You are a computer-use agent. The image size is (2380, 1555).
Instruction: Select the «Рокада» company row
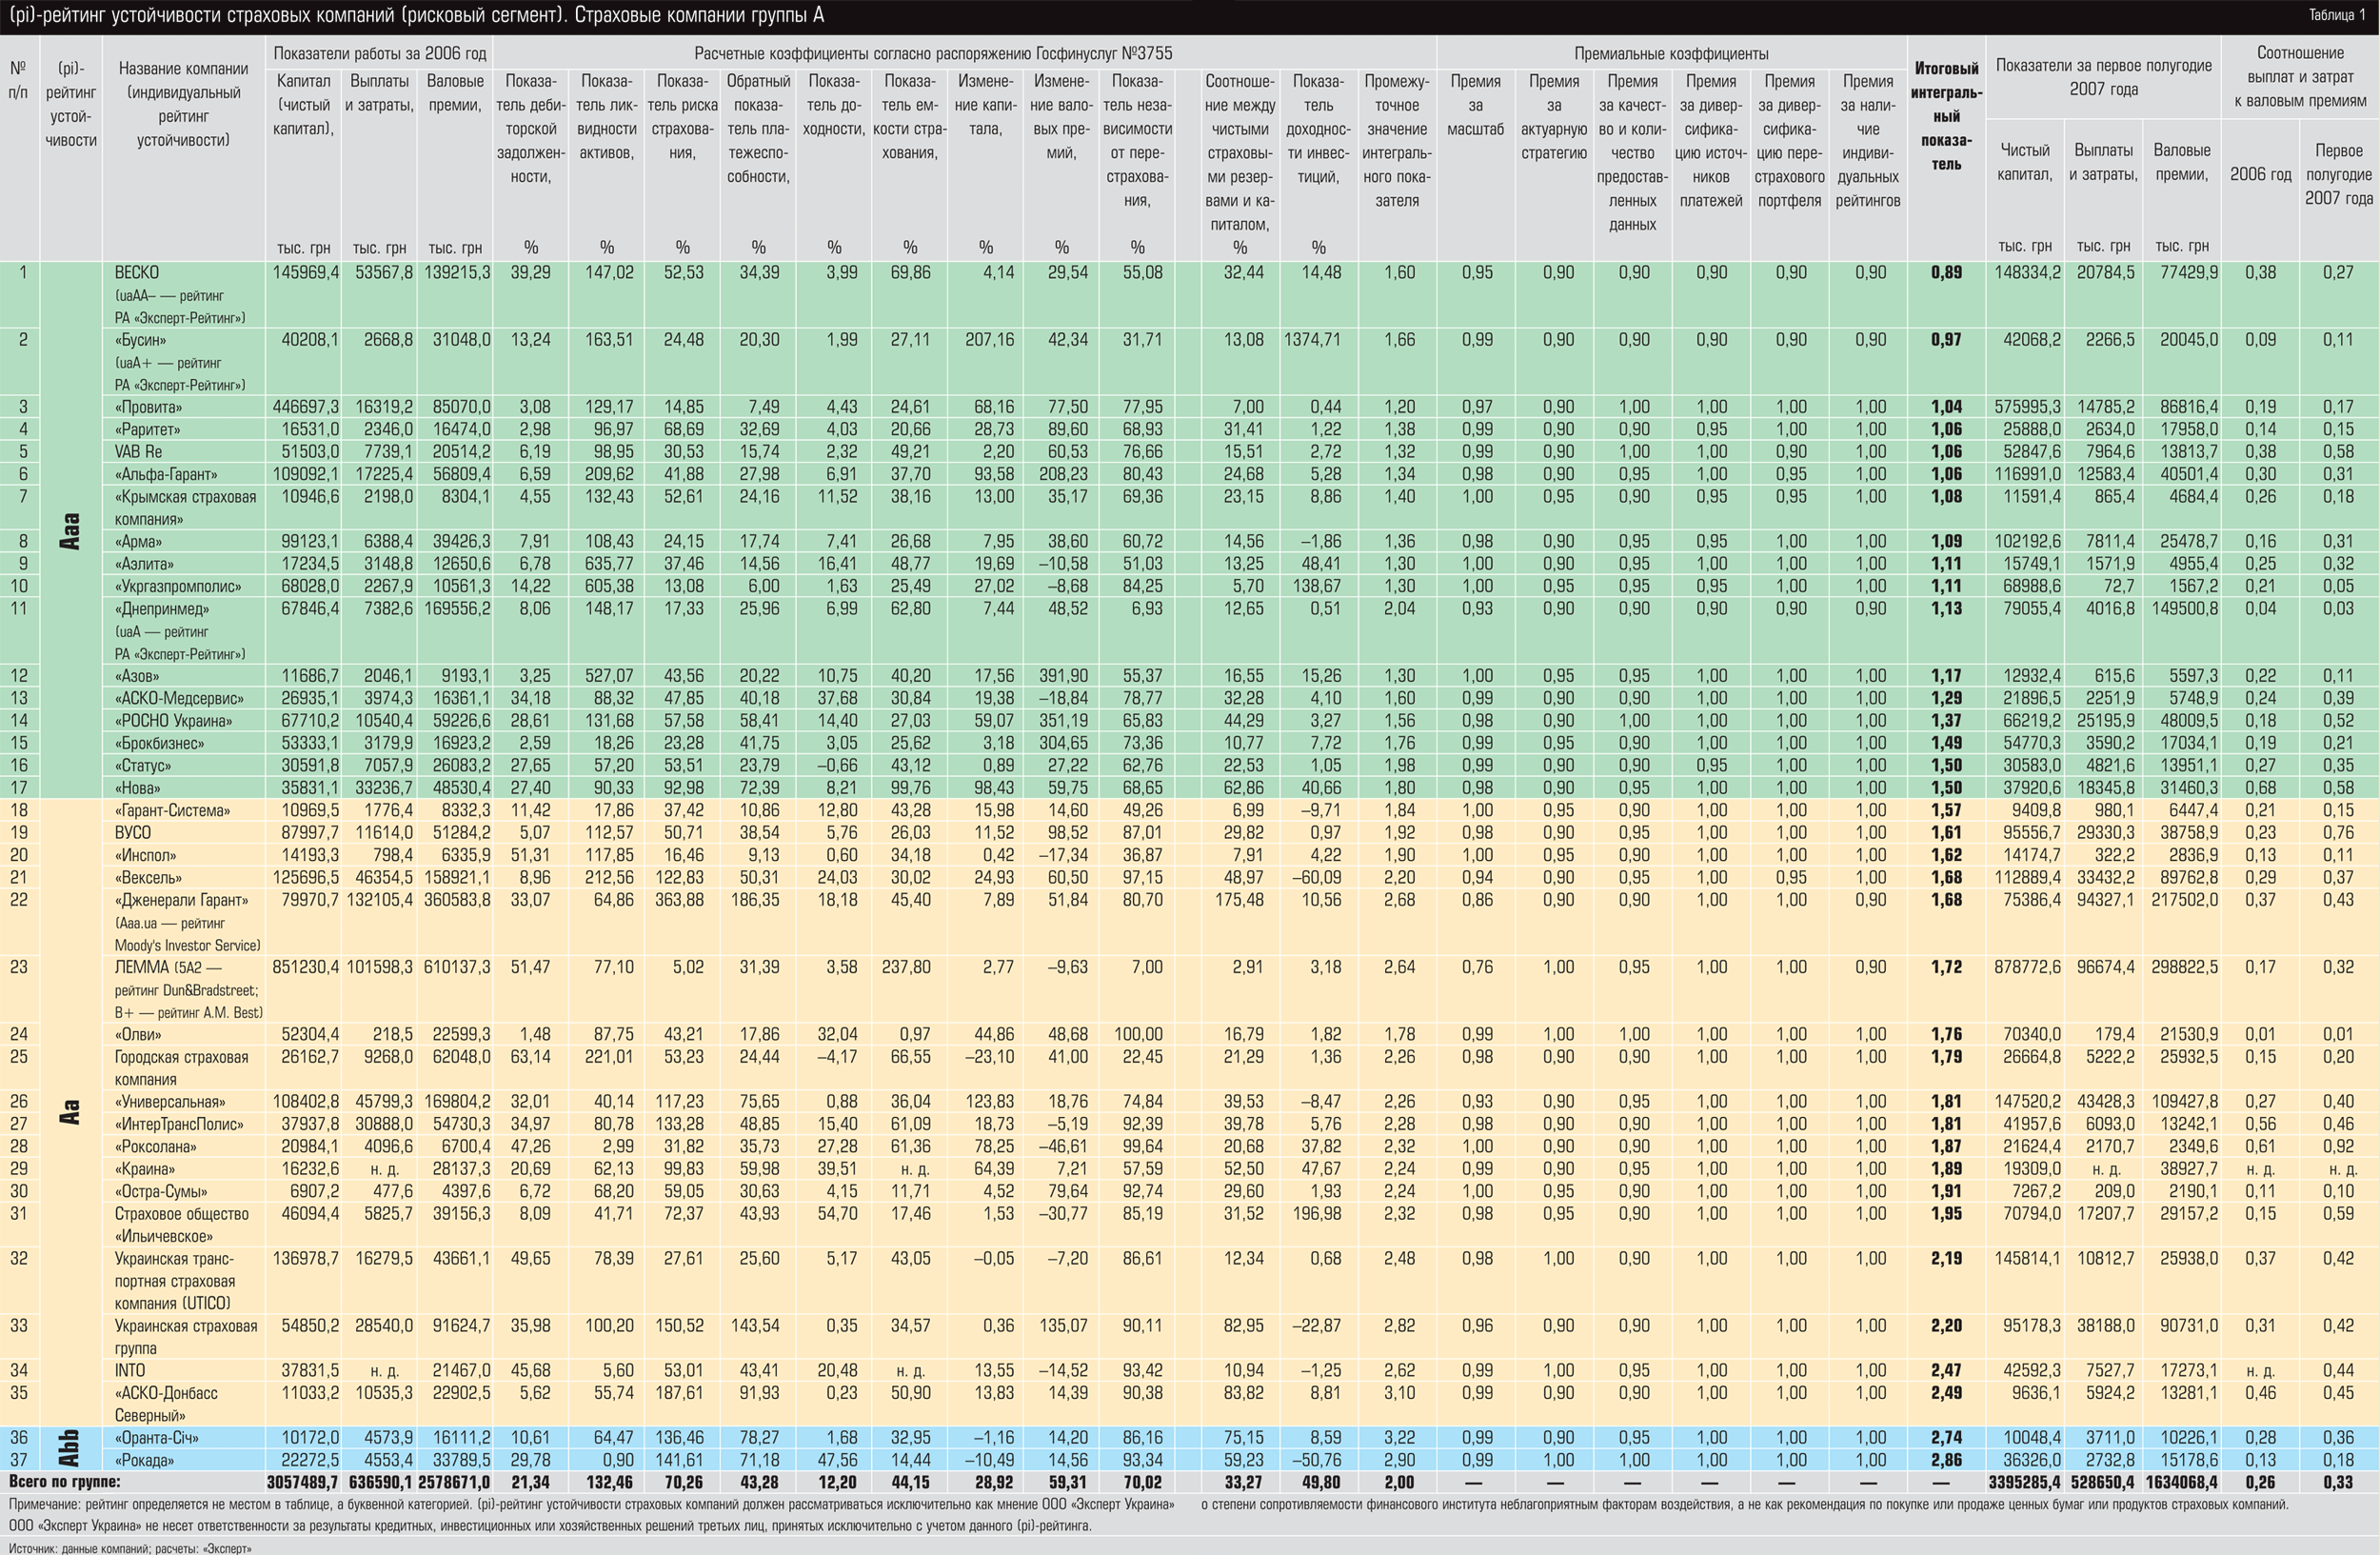pyautogui.click(x=145, y=1460)
